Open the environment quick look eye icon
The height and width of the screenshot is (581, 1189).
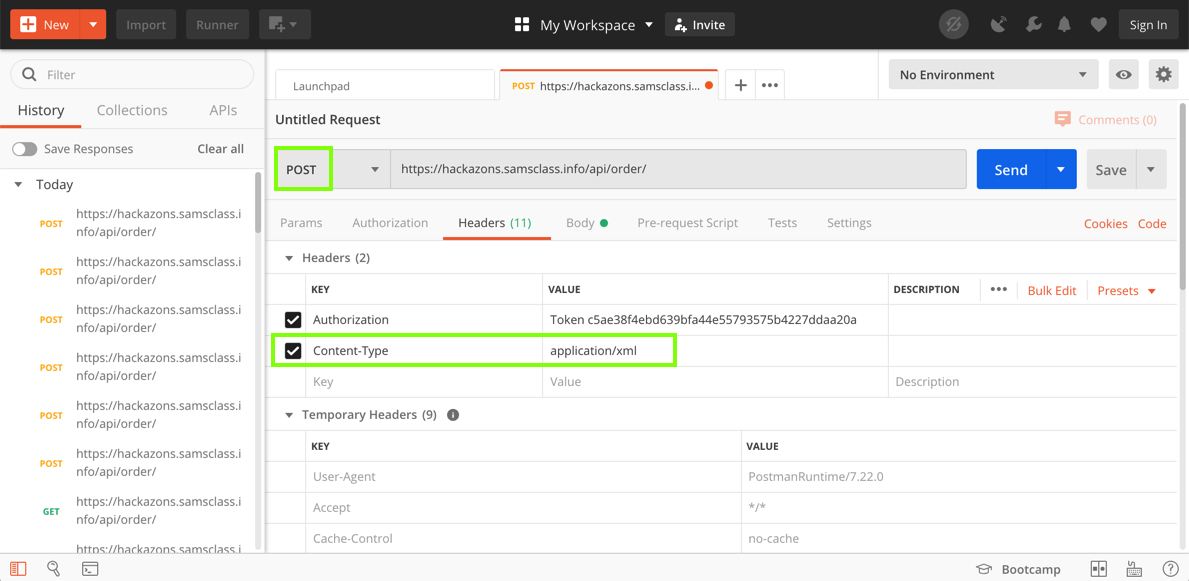[x=1124, y=75]
